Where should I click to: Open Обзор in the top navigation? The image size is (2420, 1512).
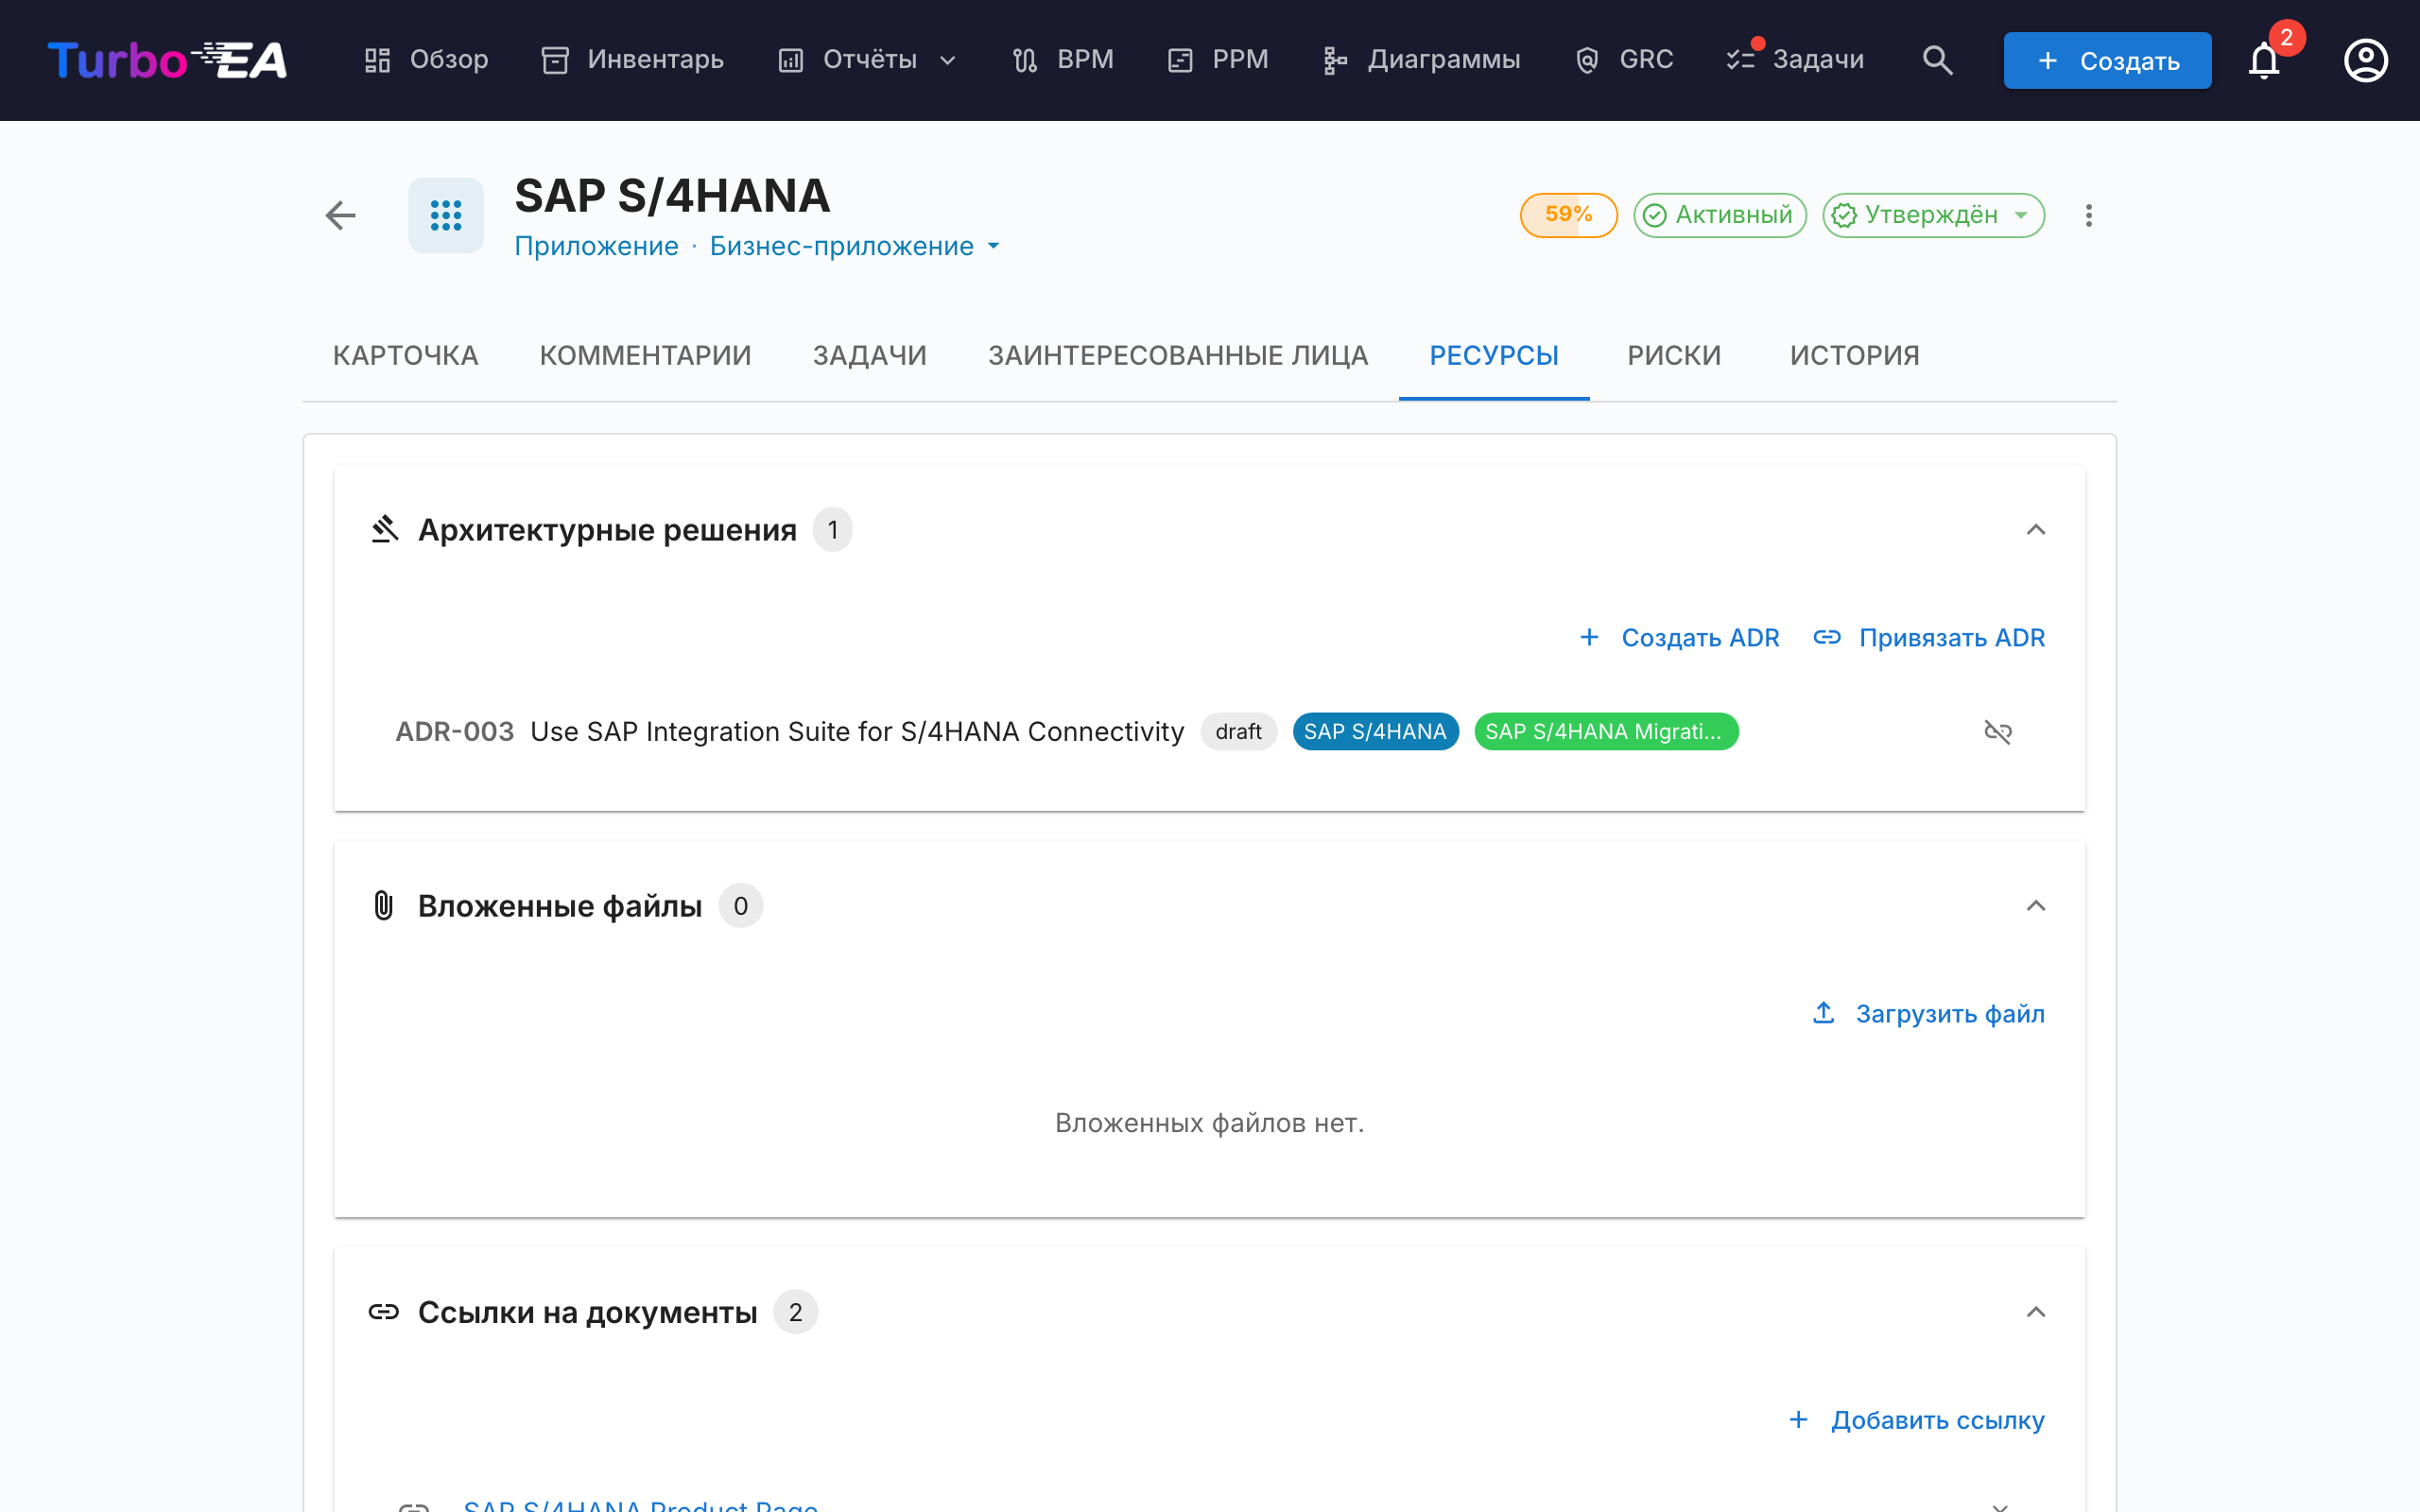426,60
